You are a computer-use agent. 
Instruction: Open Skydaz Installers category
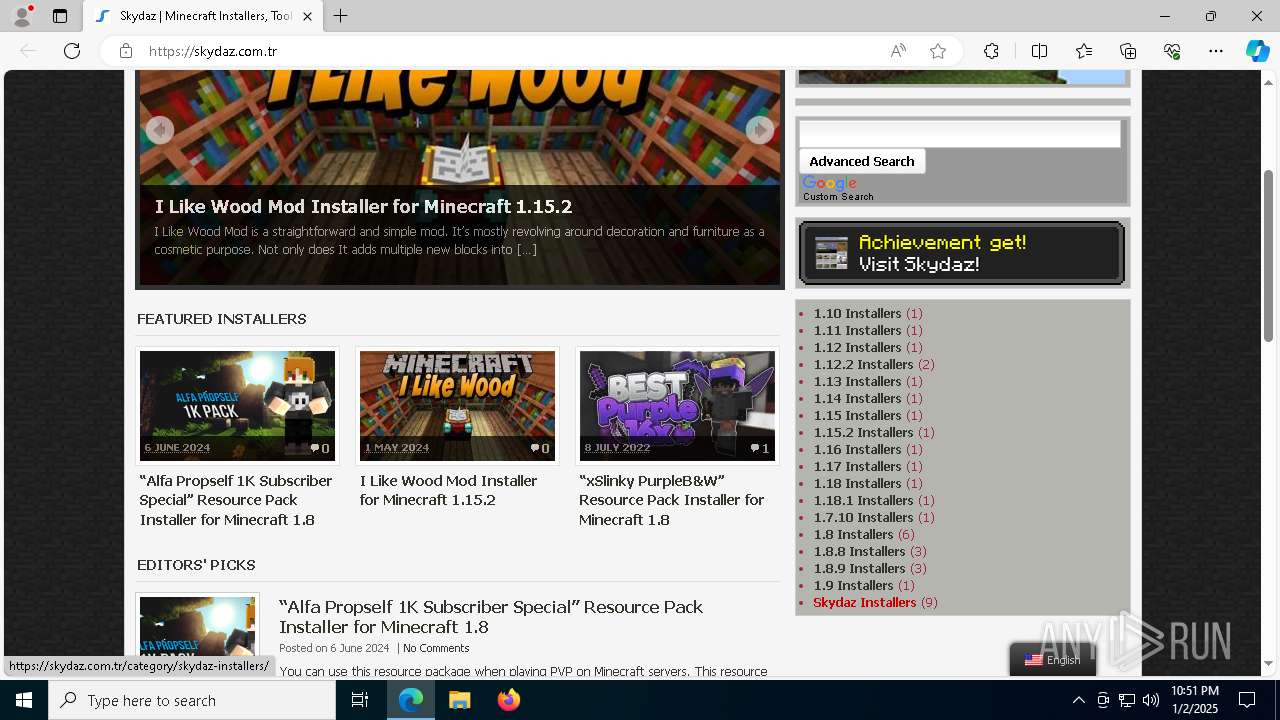864,602
